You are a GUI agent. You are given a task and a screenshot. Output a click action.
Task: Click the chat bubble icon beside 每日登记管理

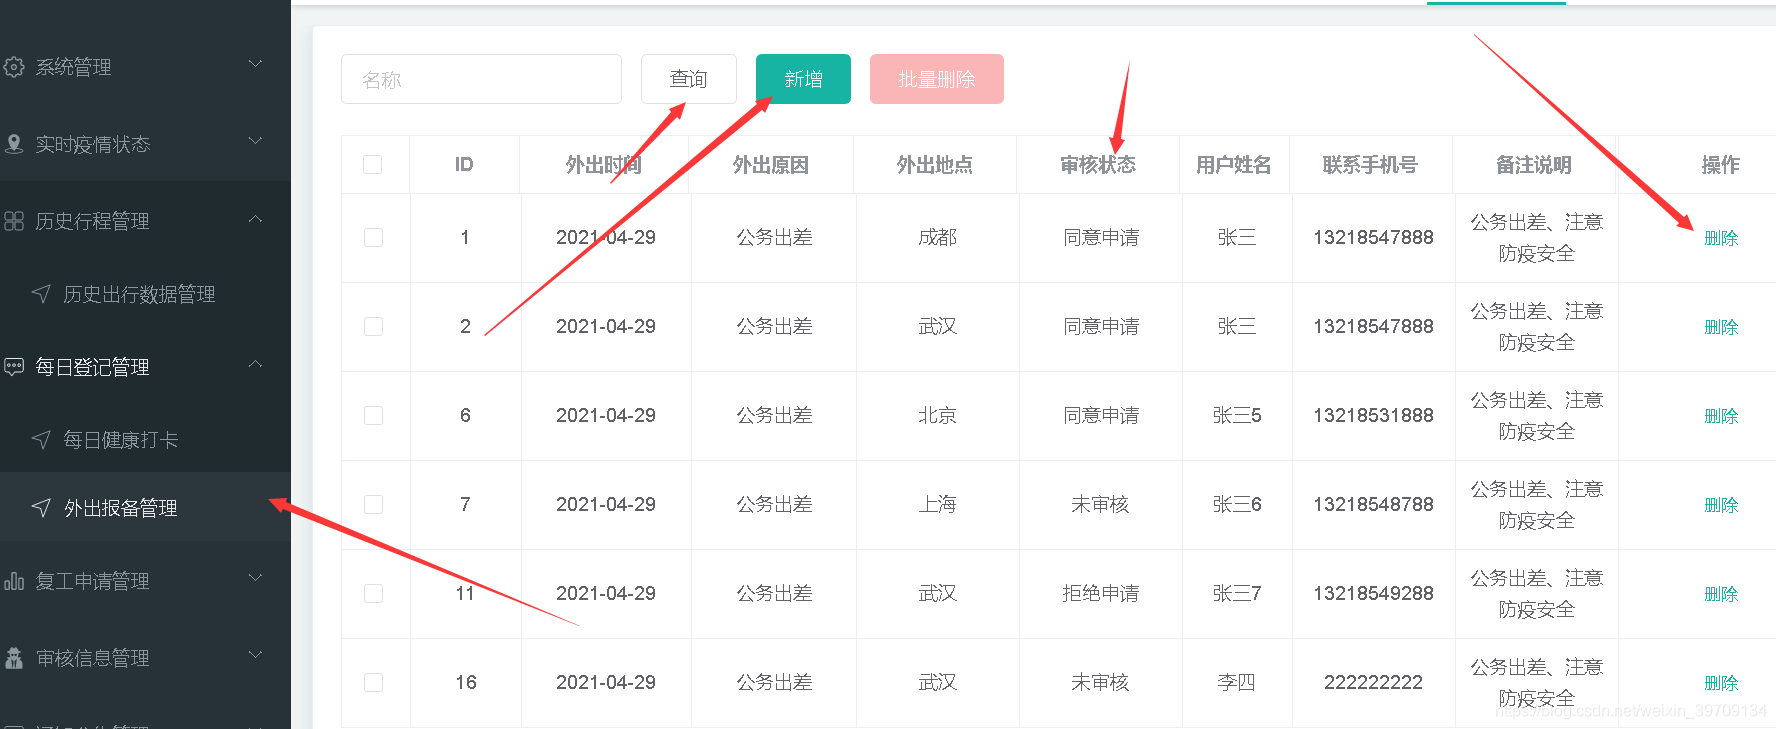coord(14,367)
